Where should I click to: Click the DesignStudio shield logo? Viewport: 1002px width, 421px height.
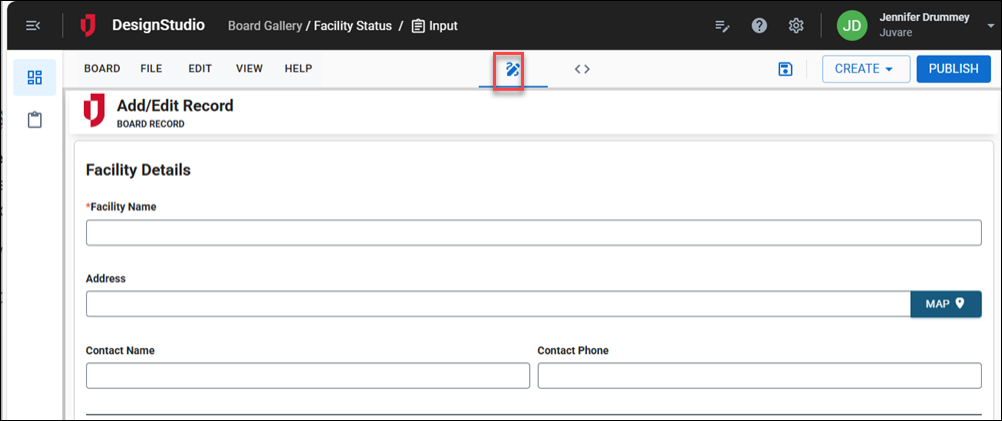(x=89, y=25)
